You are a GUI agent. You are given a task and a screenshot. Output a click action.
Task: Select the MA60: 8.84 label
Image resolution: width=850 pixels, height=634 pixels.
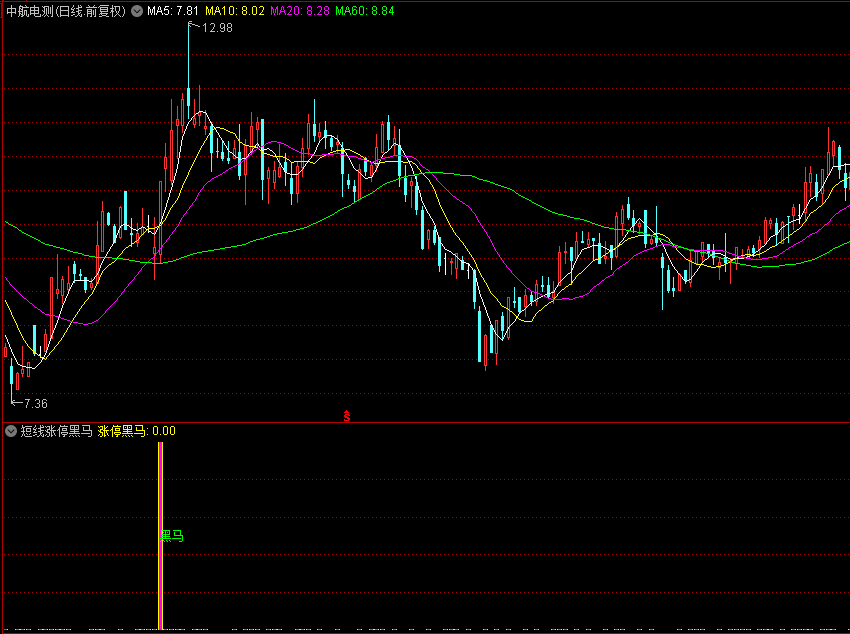point(365,11)
